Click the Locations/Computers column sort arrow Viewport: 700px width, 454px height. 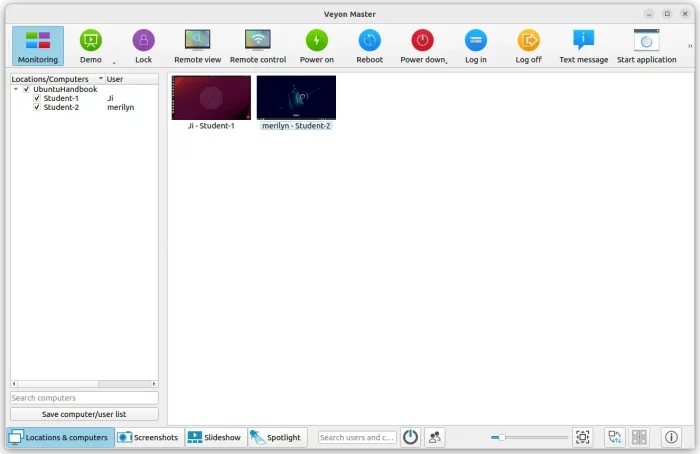coord(100,79)
